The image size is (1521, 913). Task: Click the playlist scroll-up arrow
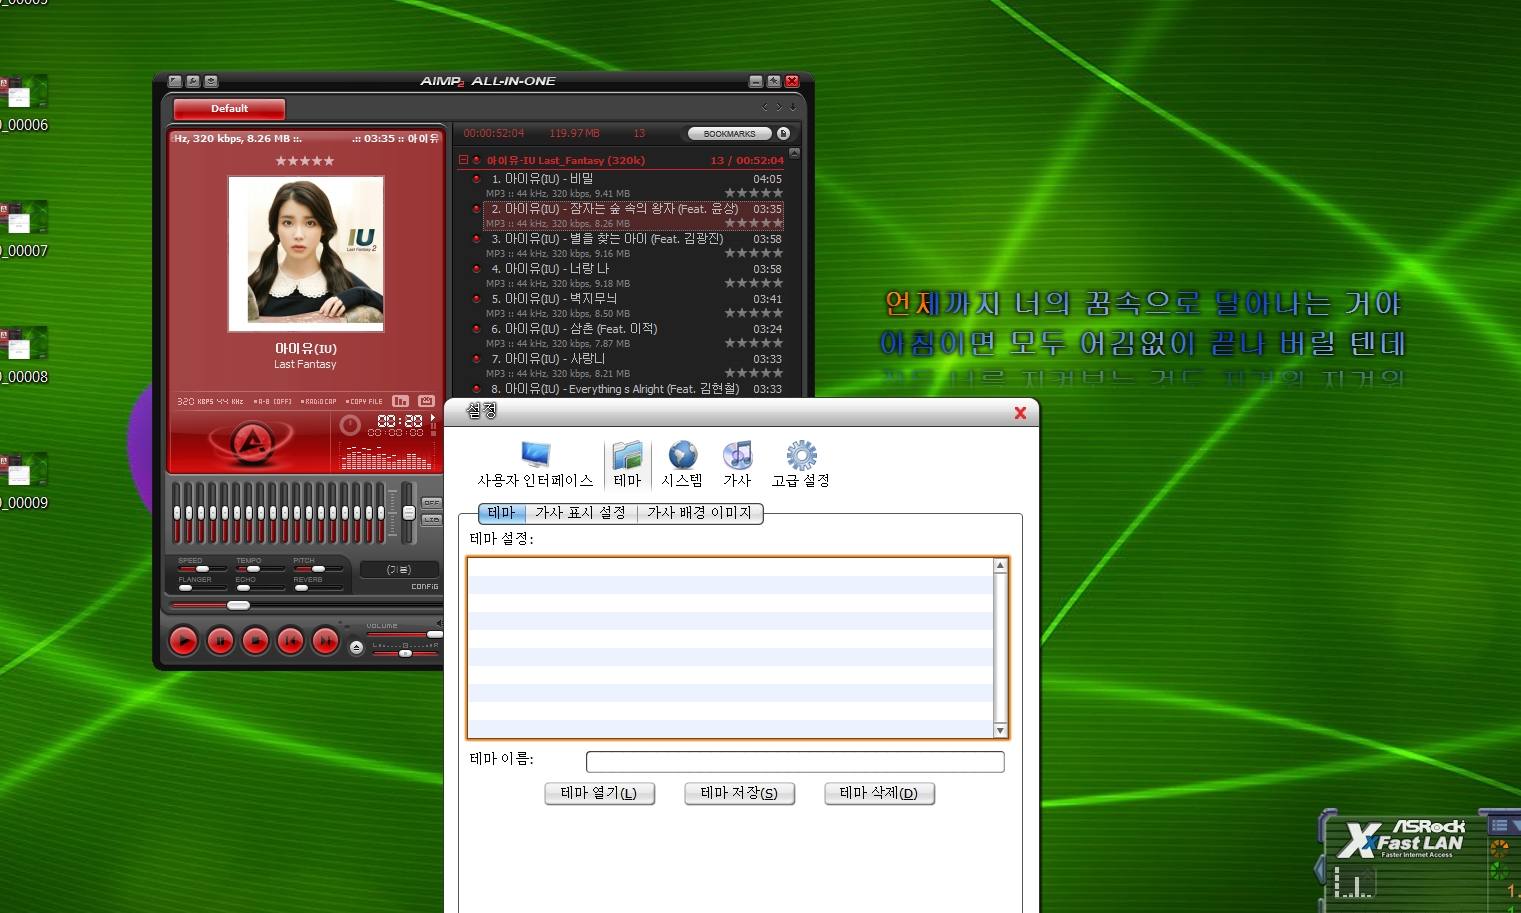pos(794,153)
